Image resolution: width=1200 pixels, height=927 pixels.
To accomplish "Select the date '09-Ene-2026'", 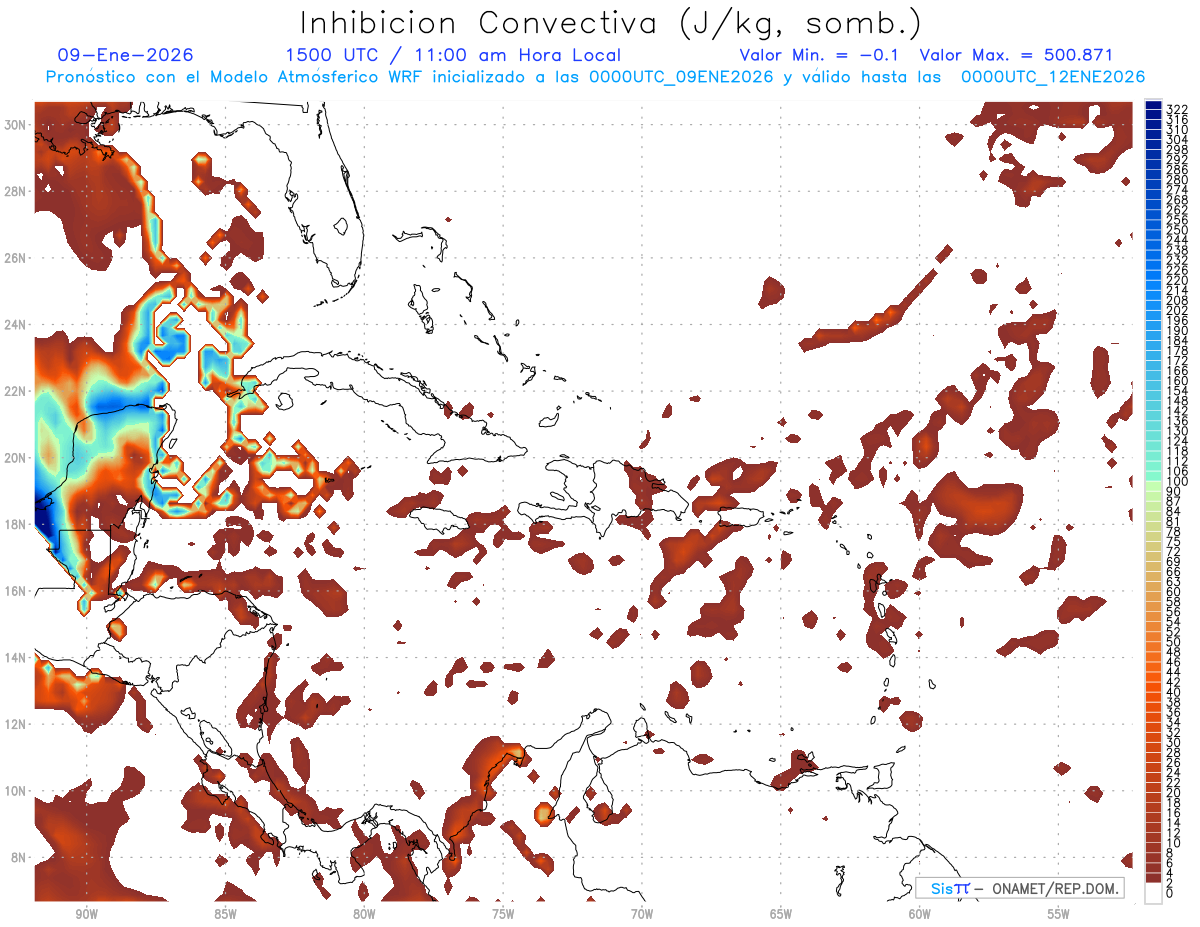I will click(x=125, y=55).
